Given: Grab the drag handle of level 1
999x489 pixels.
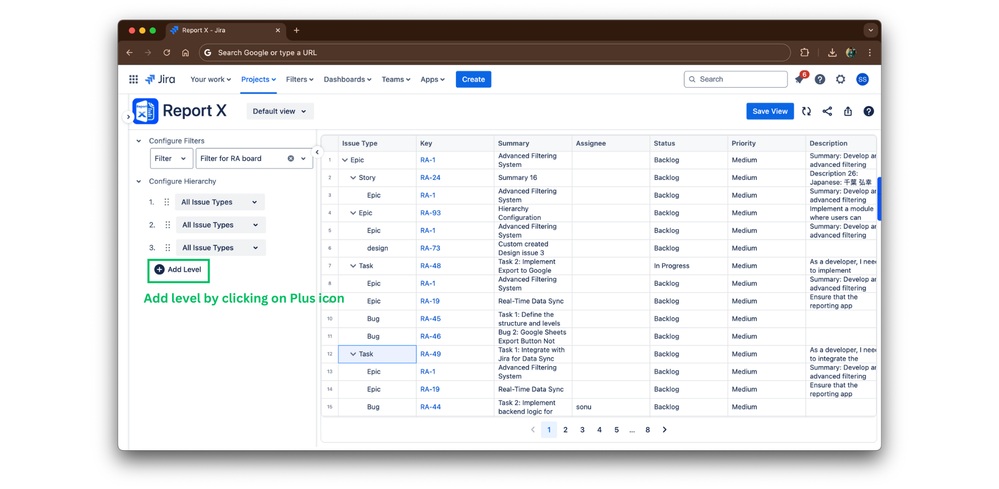Looking at the screenshot, I should (x=166, y=202).
